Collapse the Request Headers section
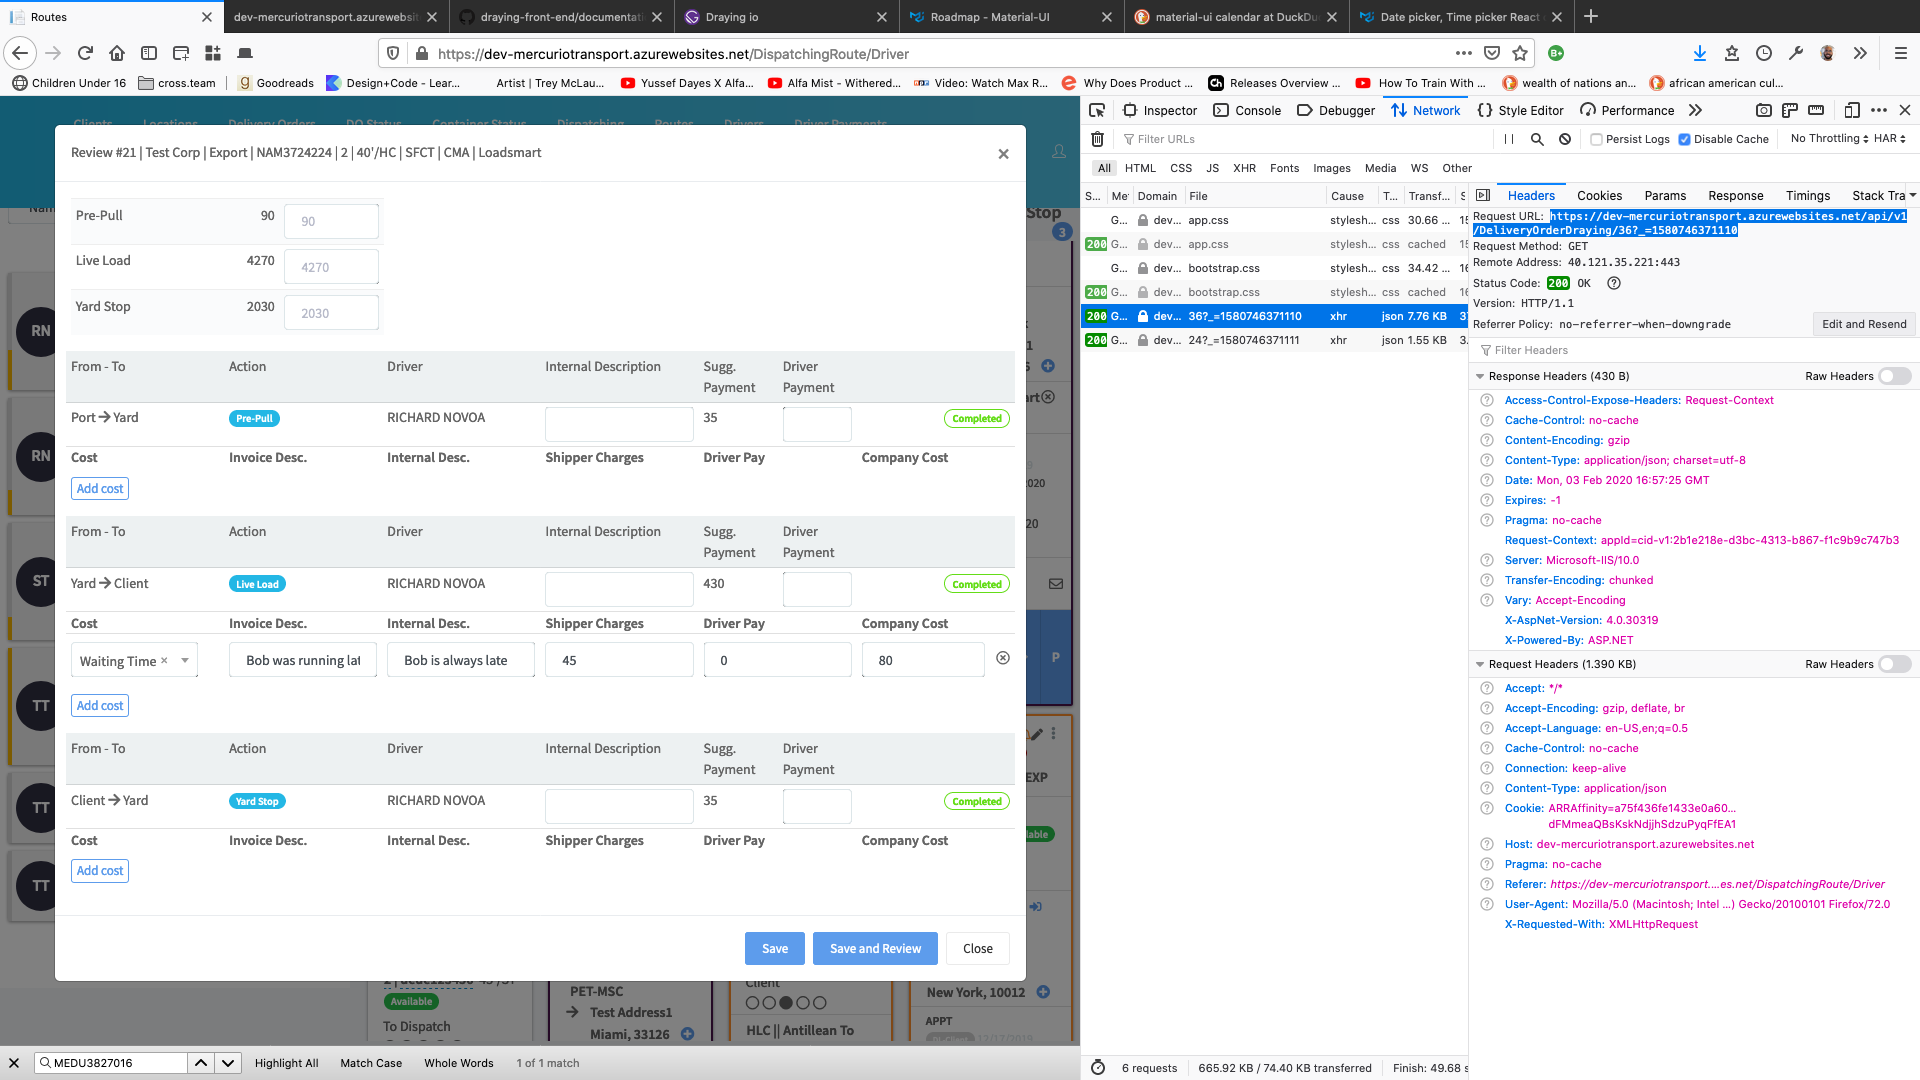The height and width of the screenshot is (1080, 1920). coord(1480,664)
